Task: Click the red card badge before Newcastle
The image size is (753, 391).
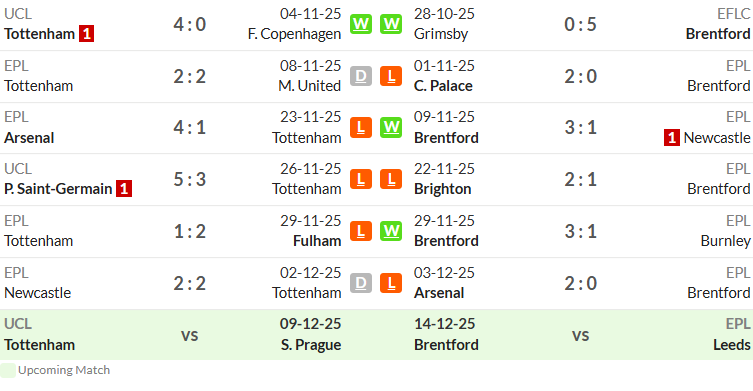Action: coord(671,138)
